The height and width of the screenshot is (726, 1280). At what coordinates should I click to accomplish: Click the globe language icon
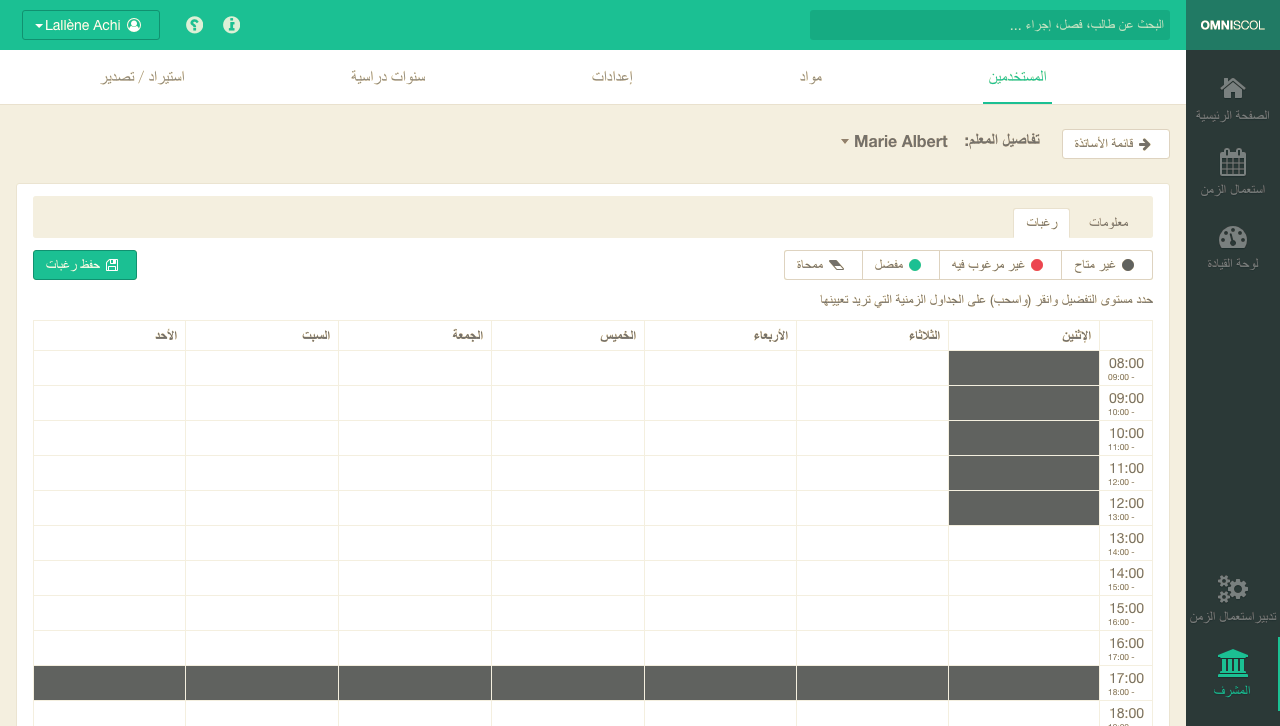195,25
